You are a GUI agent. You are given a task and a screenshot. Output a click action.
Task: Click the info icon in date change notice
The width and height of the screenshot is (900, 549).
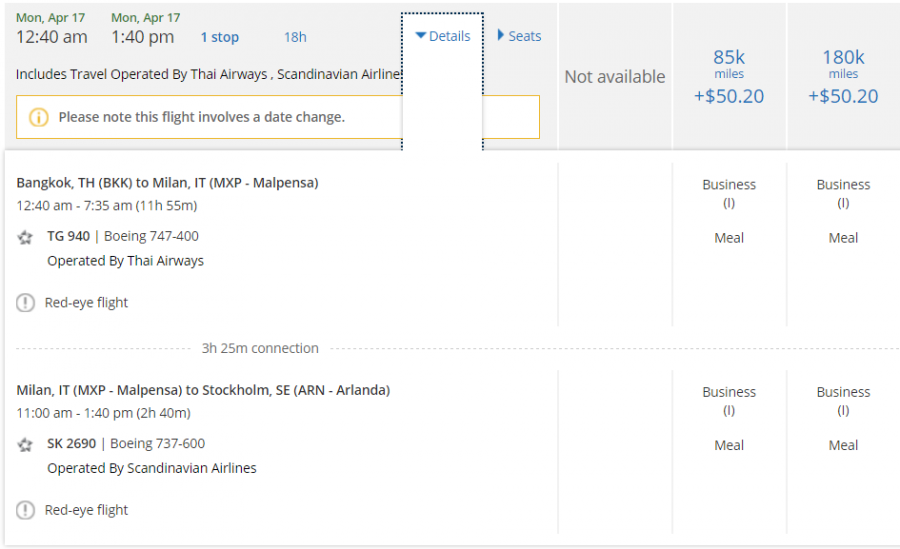tap(39, 117)
